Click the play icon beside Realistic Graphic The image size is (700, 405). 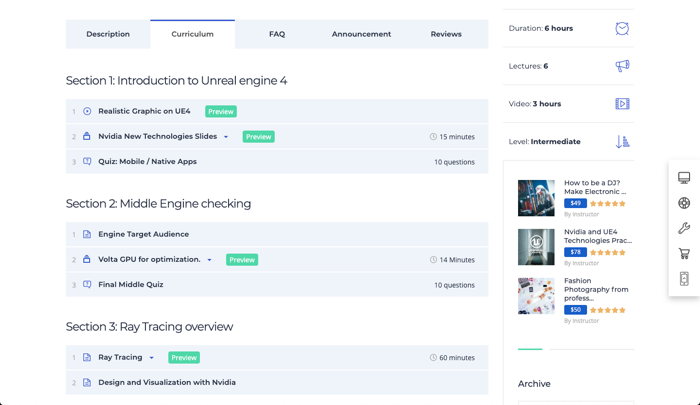pyautogui.click(x=87, y=111)
